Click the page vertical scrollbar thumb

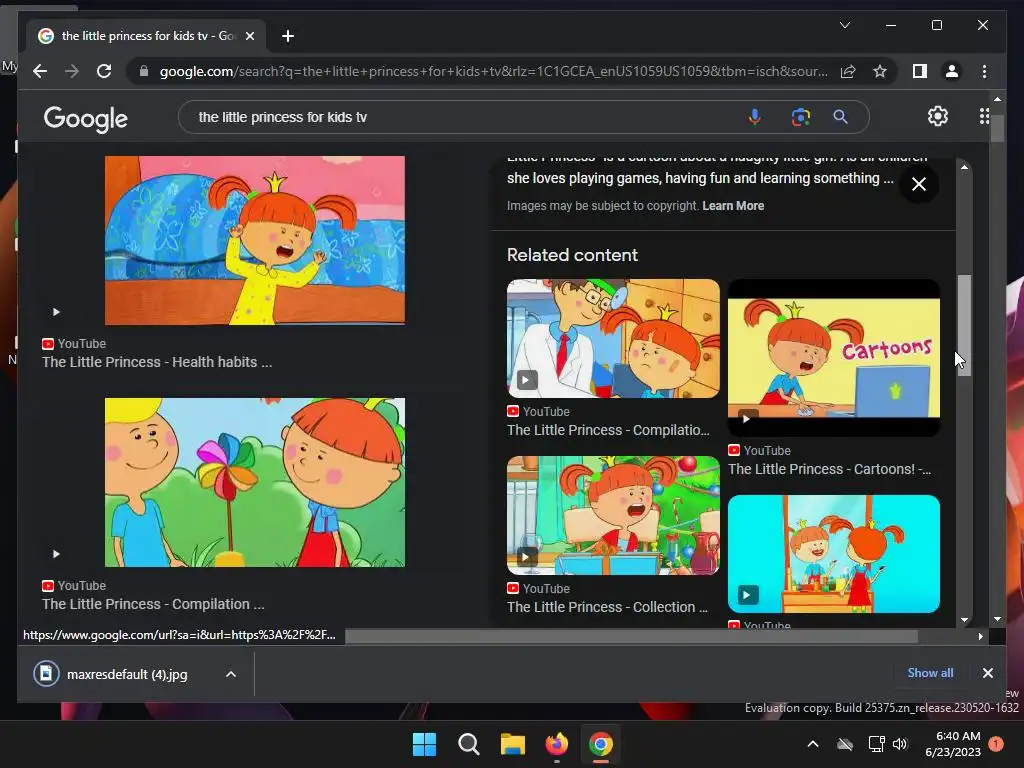[997, 126]
